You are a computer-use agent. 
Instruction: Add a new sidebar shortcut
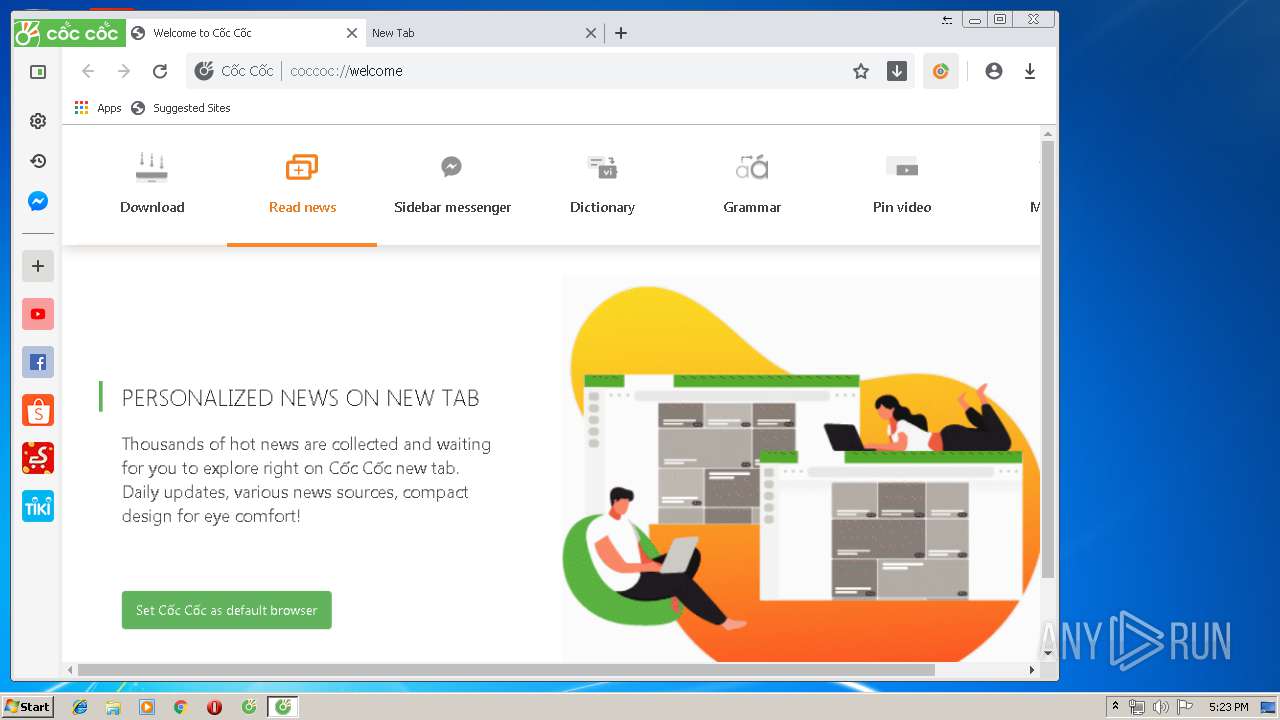pyautogui.click(x=38, y=266)
